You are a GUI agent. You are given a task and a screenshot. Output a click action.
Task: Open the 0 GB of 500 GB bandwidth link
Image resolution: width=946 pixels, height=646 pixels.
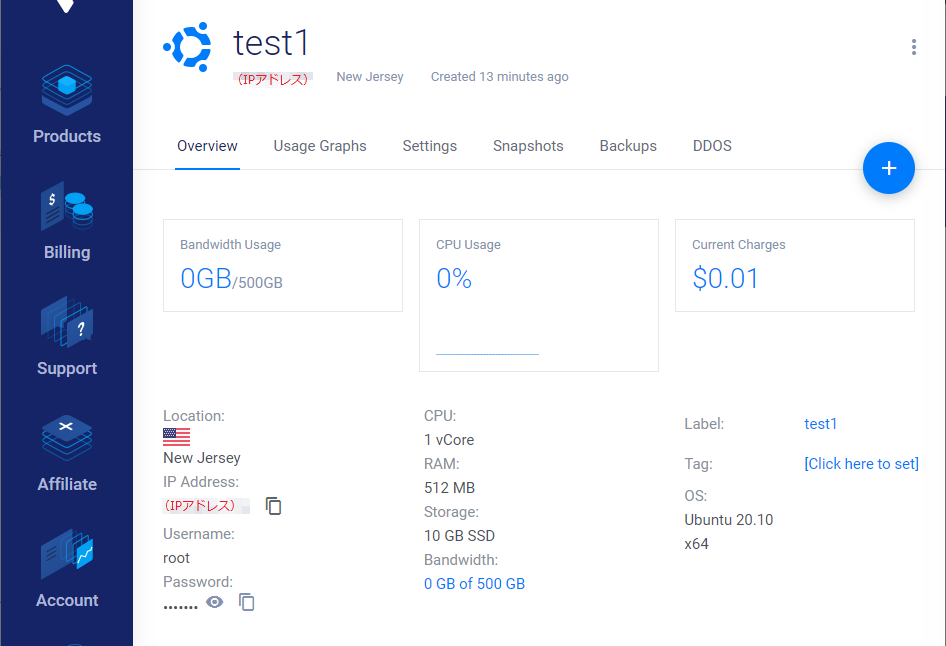point(474,584)
